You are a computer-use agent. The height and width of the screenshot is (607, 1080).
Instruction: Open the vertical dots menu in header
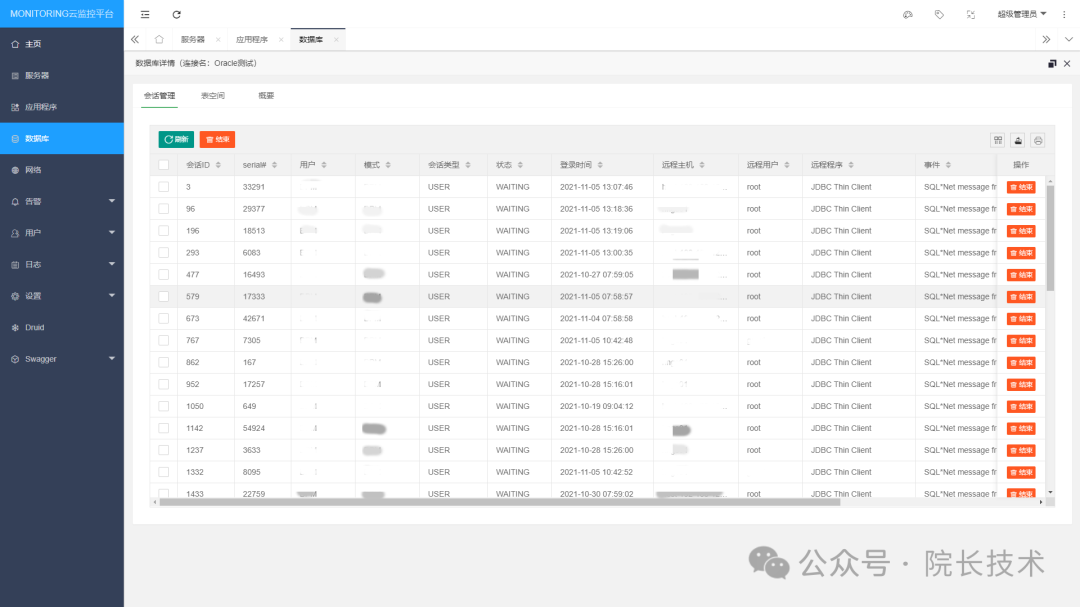coord(1064,14)
